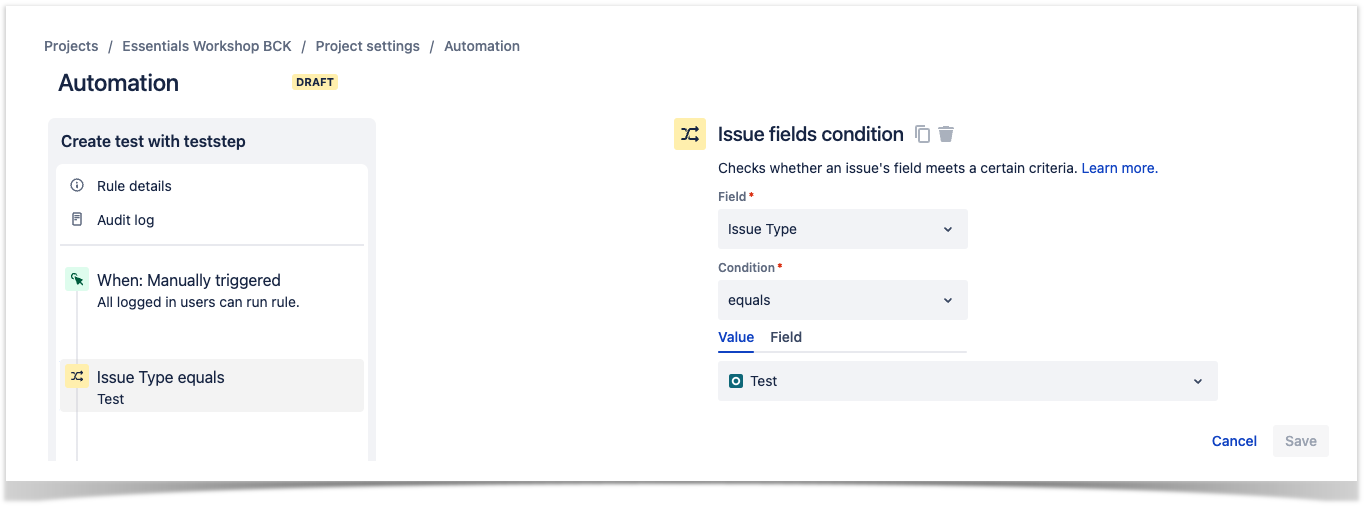Click the DRAFT status badge
This screenshot has height=510, width=1371.
(315, 82)
